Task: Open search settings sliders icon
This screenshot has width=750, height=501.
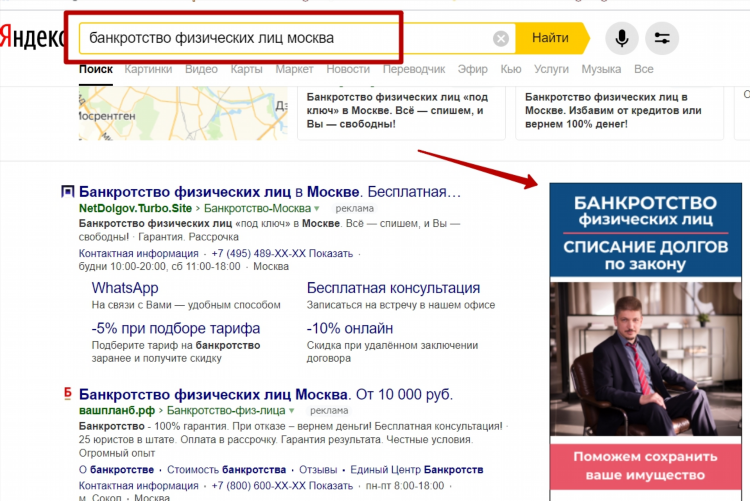Action: 662,38
